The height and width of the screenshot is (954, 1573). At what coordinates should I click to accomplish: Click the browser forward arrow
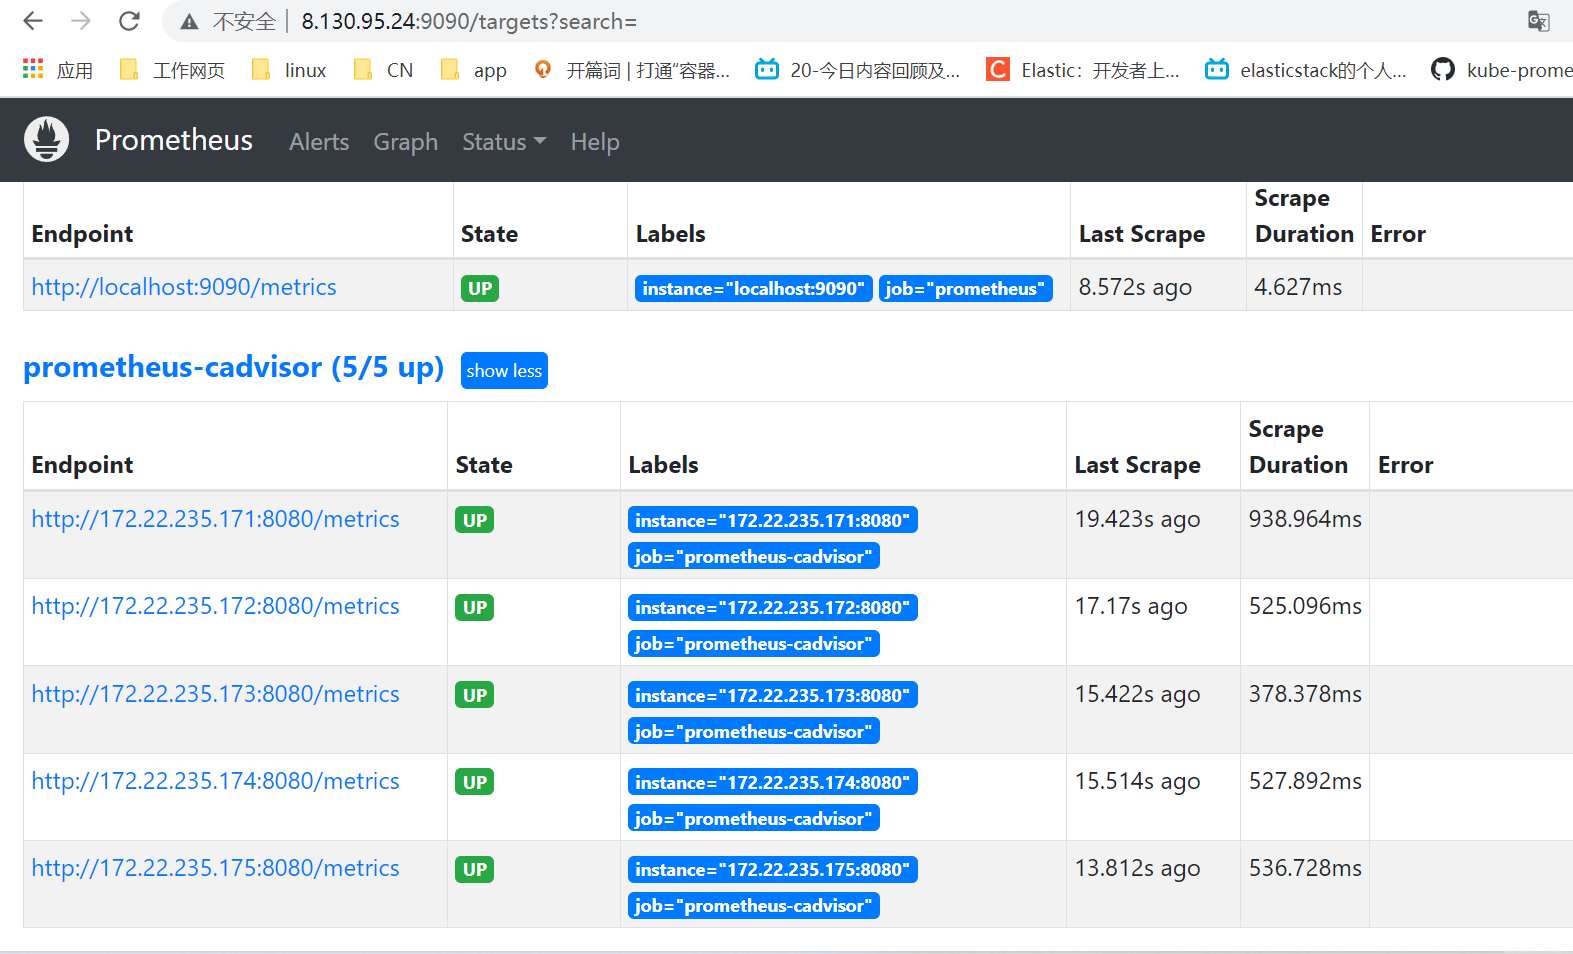(x=81, y=21)
